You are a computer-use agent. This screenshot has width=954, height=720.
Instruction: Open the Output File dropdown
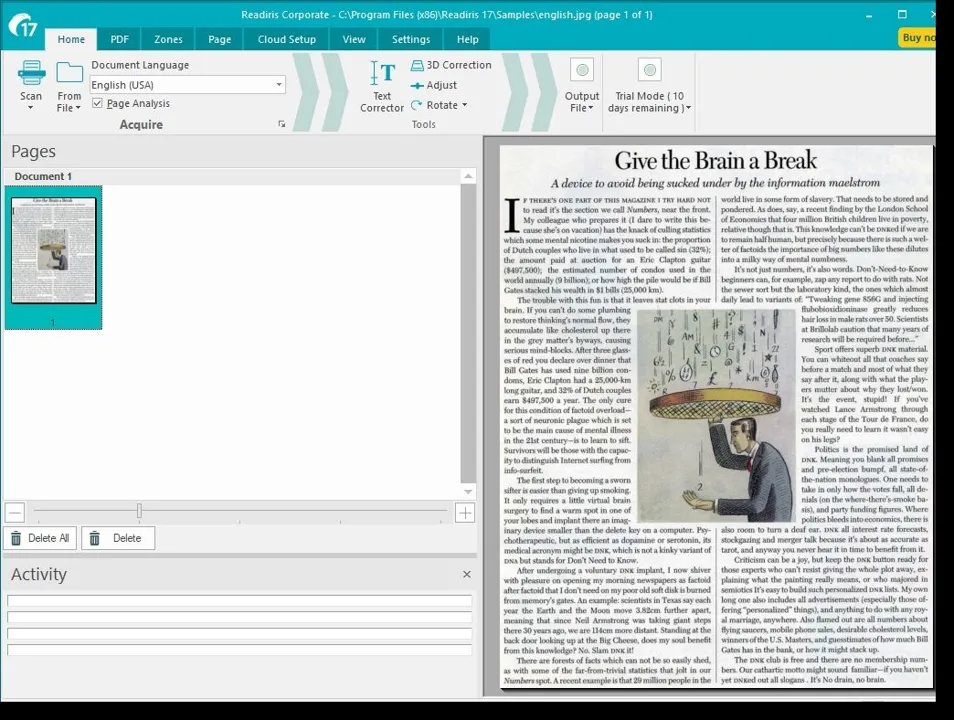pyautogui.click(x=591, y=108)
